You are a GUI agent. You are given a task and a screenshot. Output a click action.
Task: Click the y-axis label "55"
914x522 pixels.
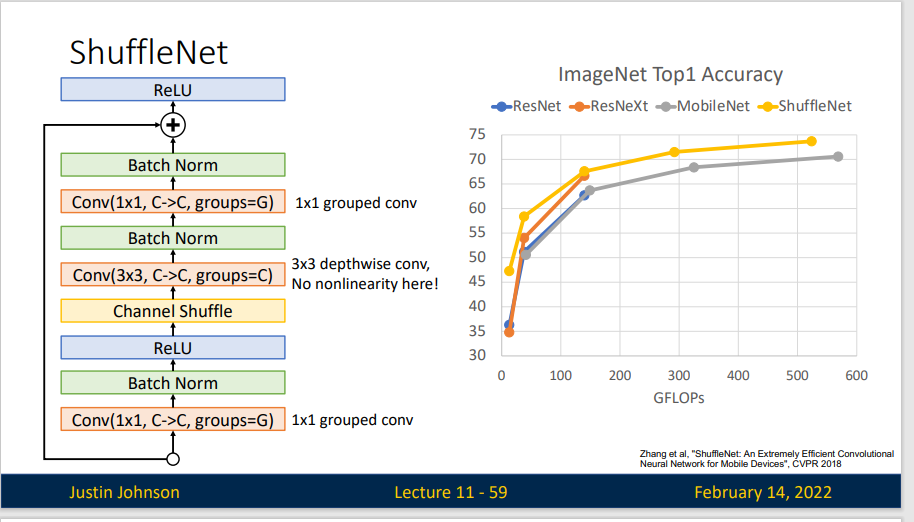477,232
